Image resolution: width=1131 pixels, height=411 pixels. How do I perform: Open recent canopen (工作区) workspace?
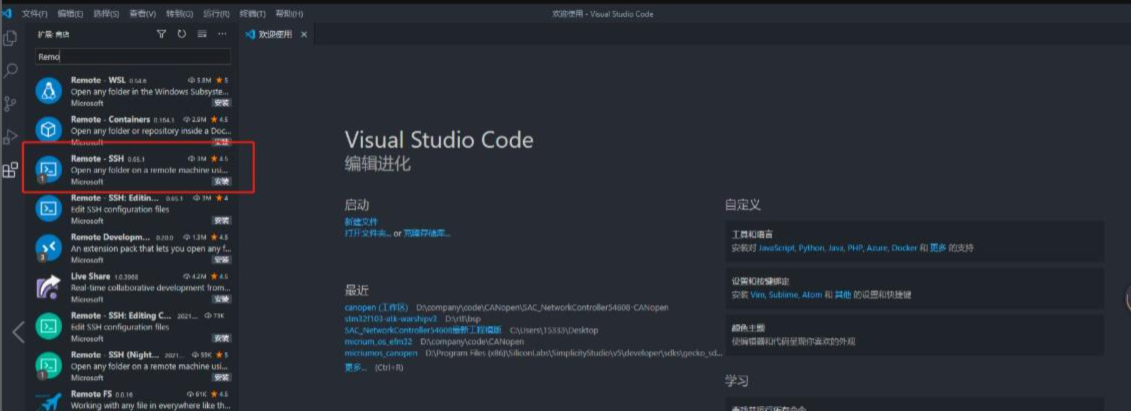pos(377,307)
